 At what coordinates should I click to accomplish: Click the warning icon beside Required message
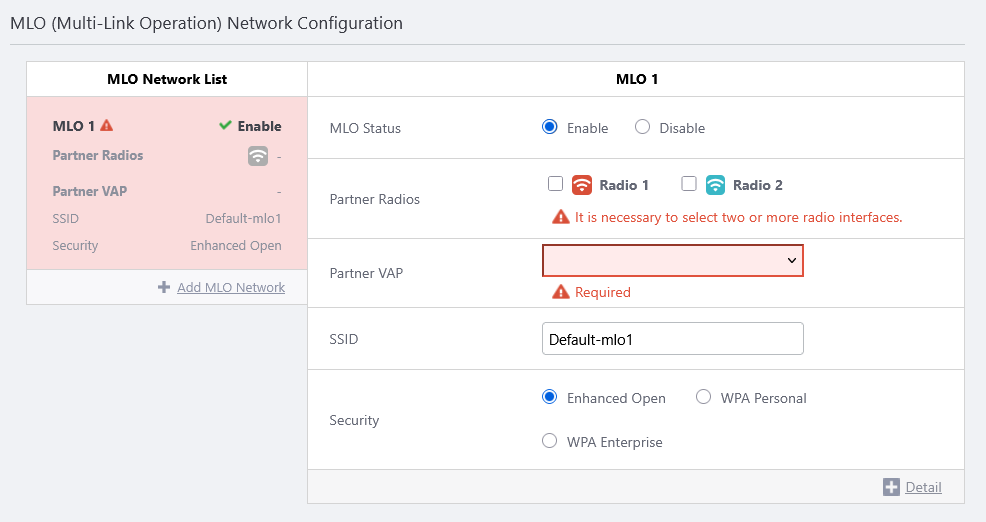(561, 292)
